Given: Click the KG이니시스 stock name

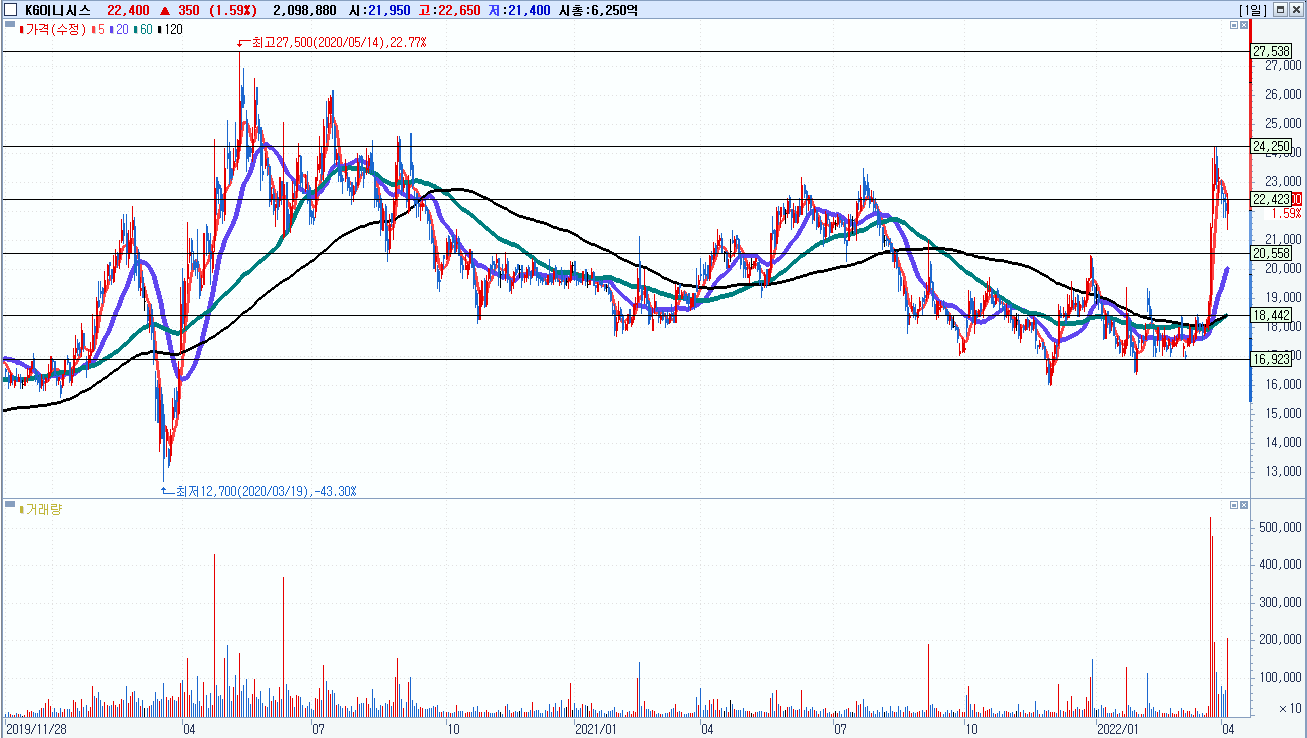Looking at the screenshot, I should (58, 10).
